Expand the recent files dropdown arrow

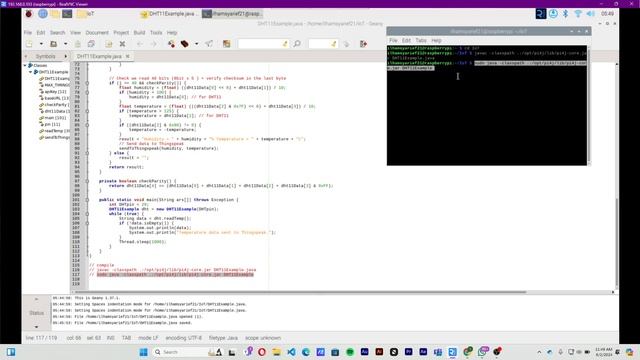pyautogui.click(x=65, y=44)
